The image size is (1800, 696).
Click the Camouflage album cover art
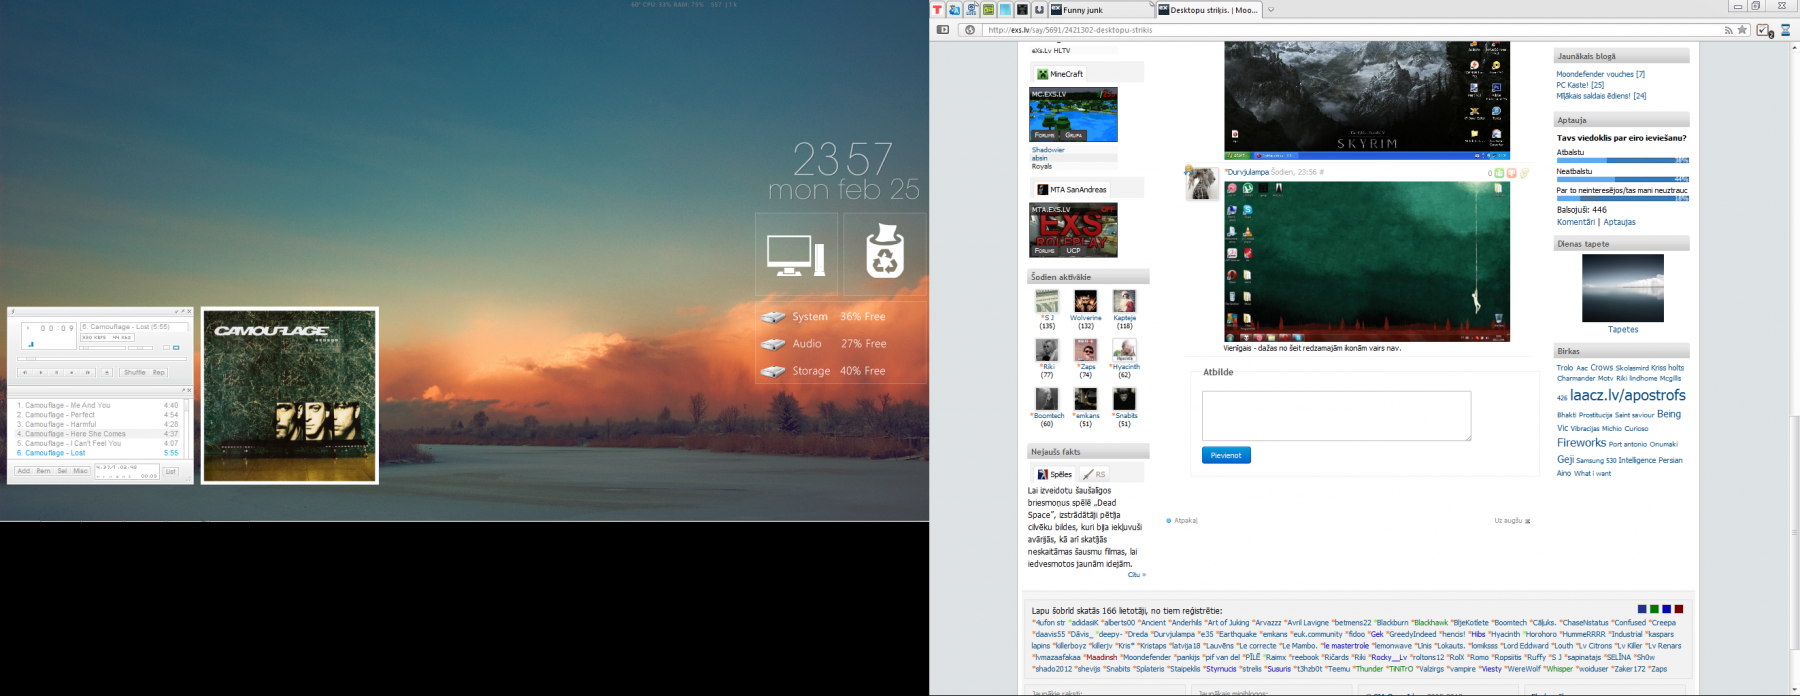point(290,396)
